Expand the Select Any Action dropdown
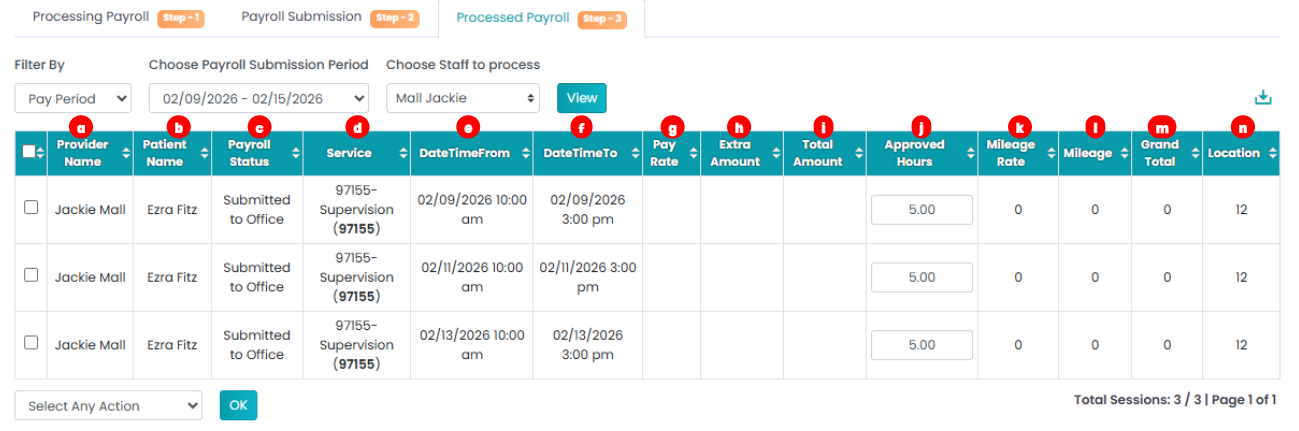This screenshot has height=431, width=1299. pos(109,405)
